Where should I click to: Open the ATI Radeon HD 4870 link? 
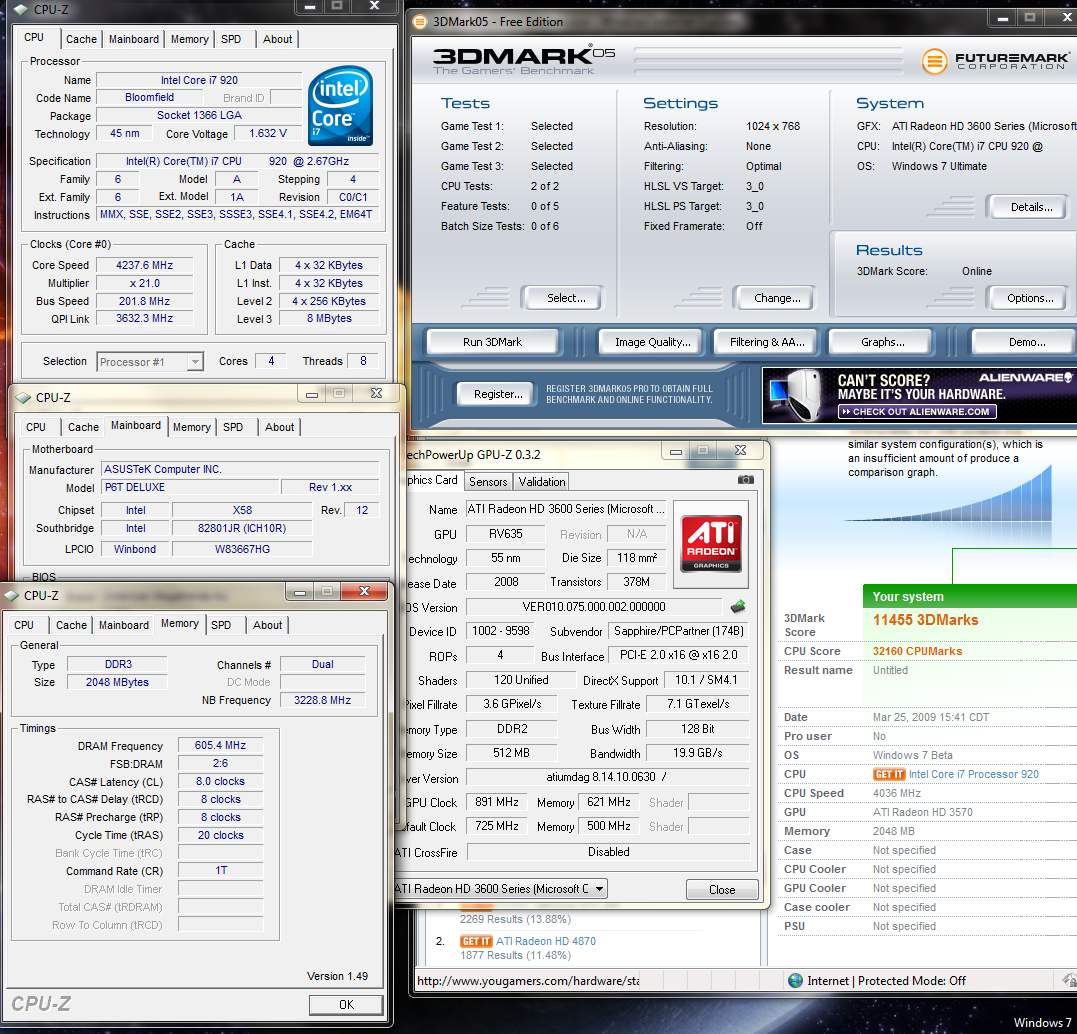pos(546,941)
